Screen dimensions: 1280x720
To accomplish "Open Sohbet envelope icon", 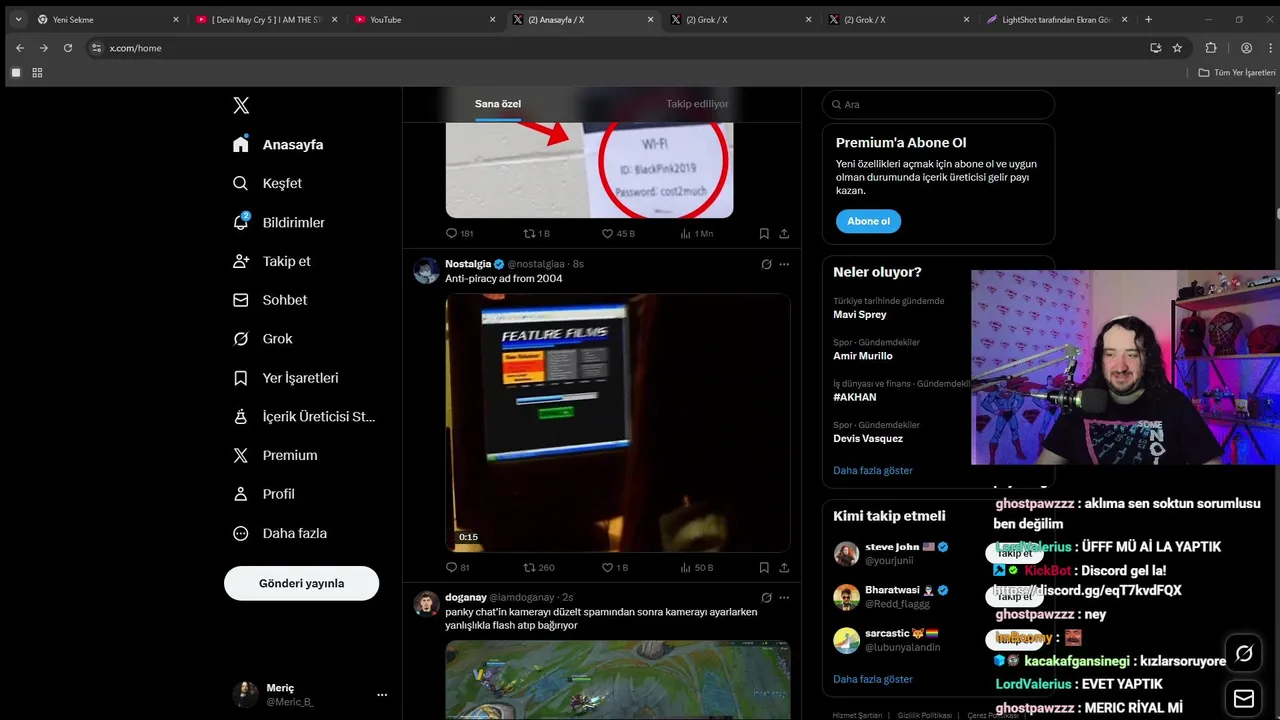I will (241, 300).
